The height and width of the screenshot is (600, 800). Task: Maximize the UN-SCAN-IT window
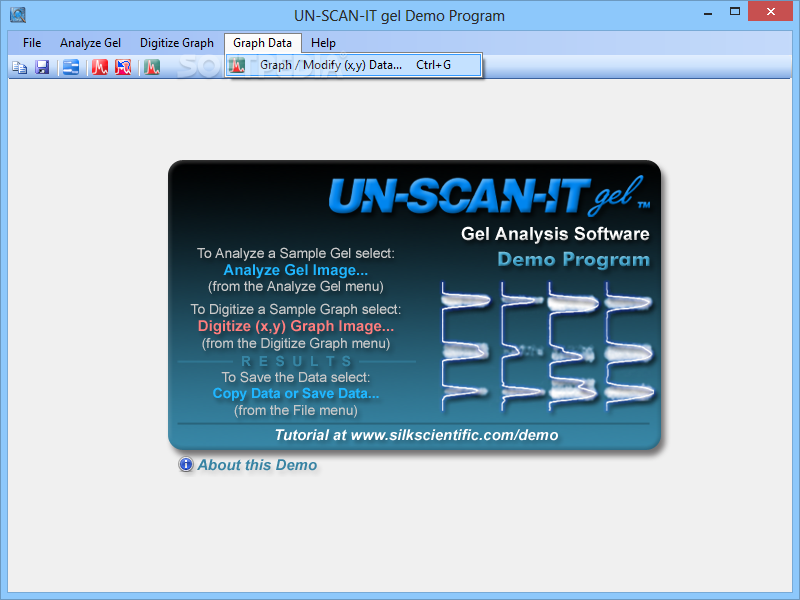click(735, 12)
